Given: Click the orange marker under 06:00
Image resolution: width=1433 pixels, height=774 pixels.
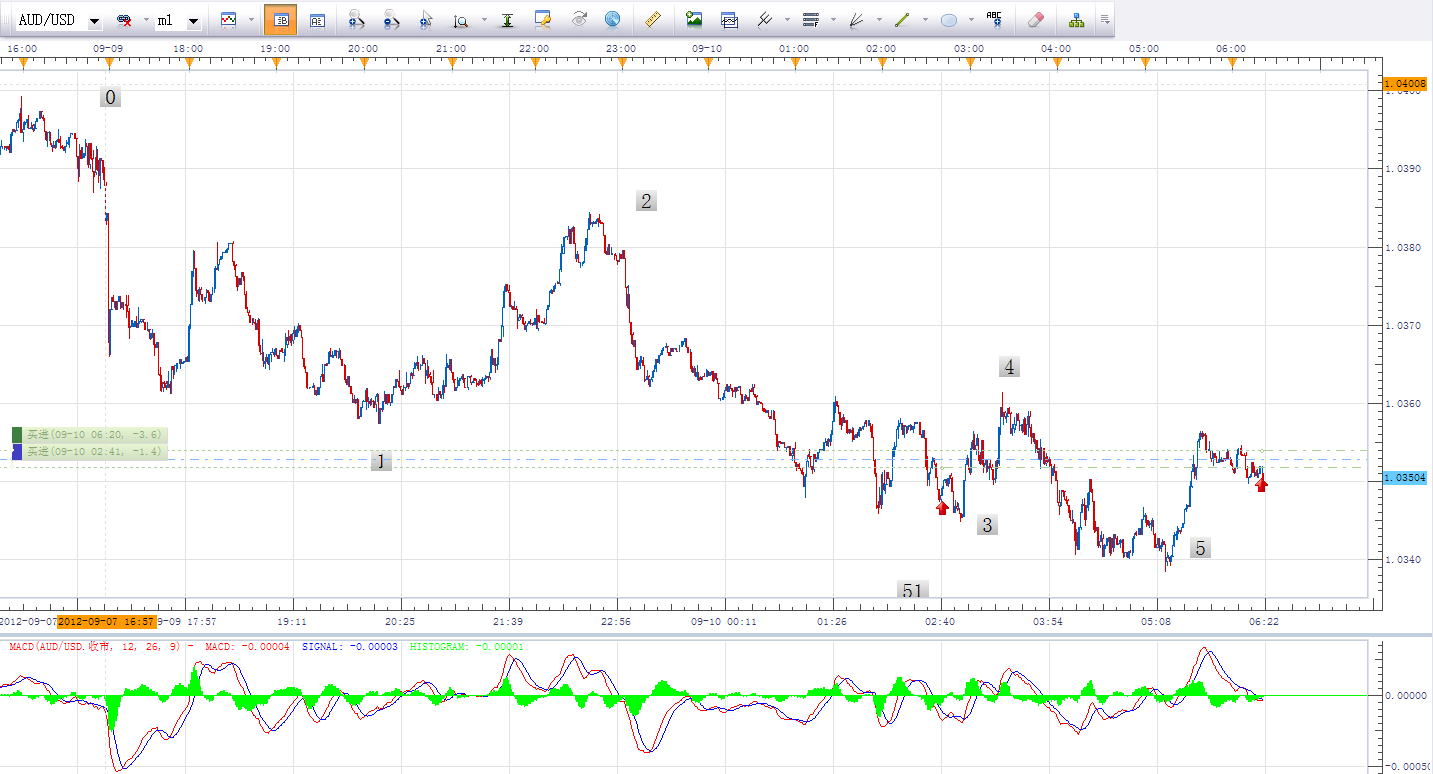Looking at the screenshot, I should (1232, 63).
